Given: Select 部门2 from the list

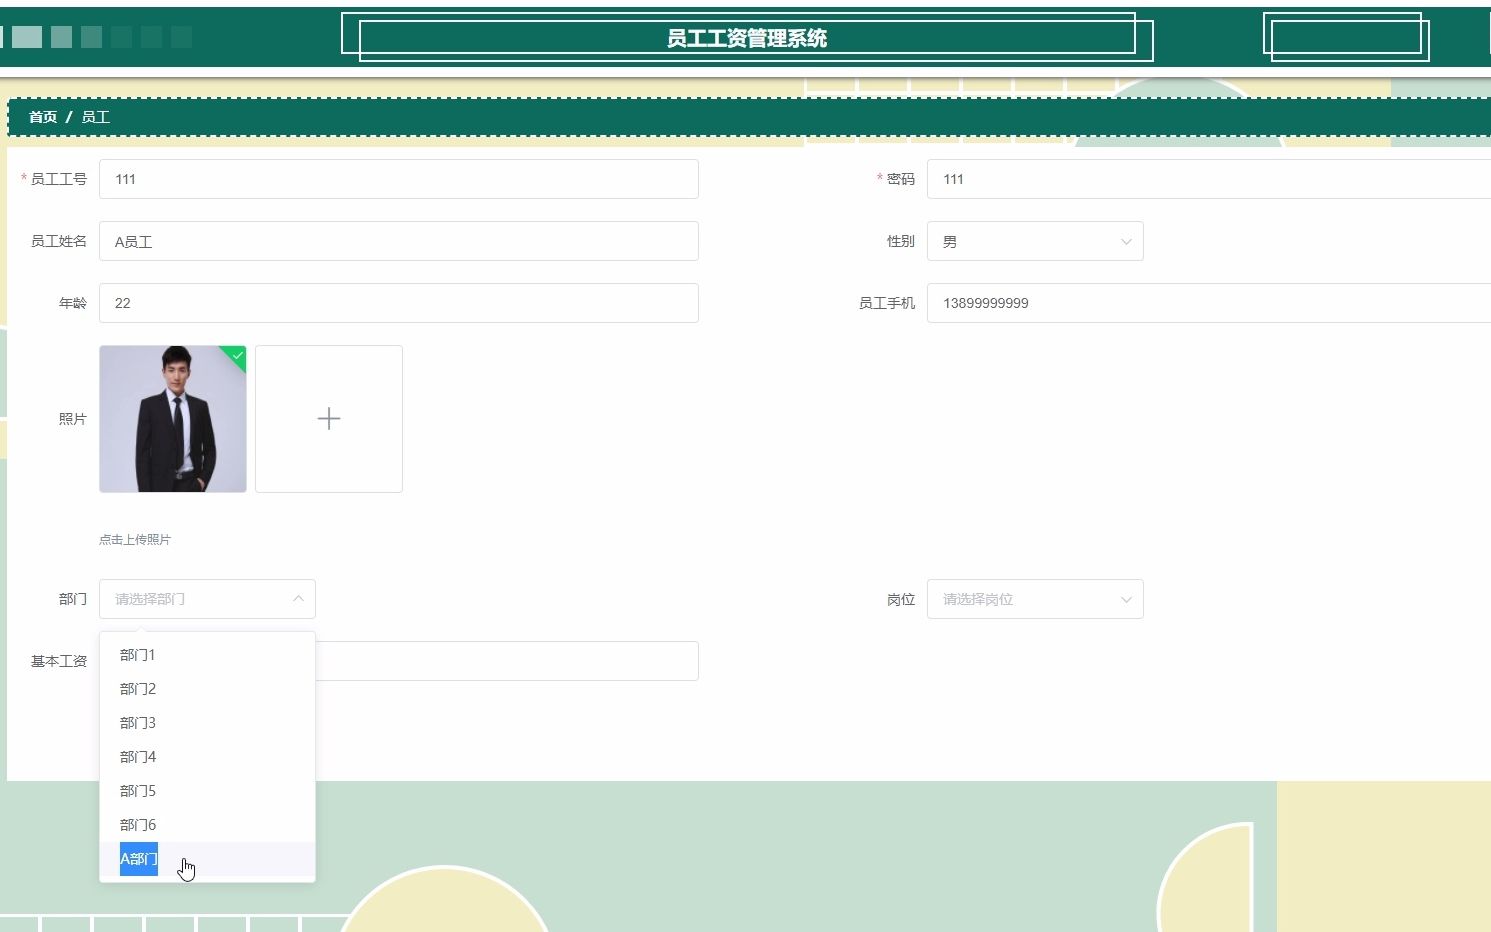Looking at the screenshot, I should pyautogui.click(x=207, y=689).
